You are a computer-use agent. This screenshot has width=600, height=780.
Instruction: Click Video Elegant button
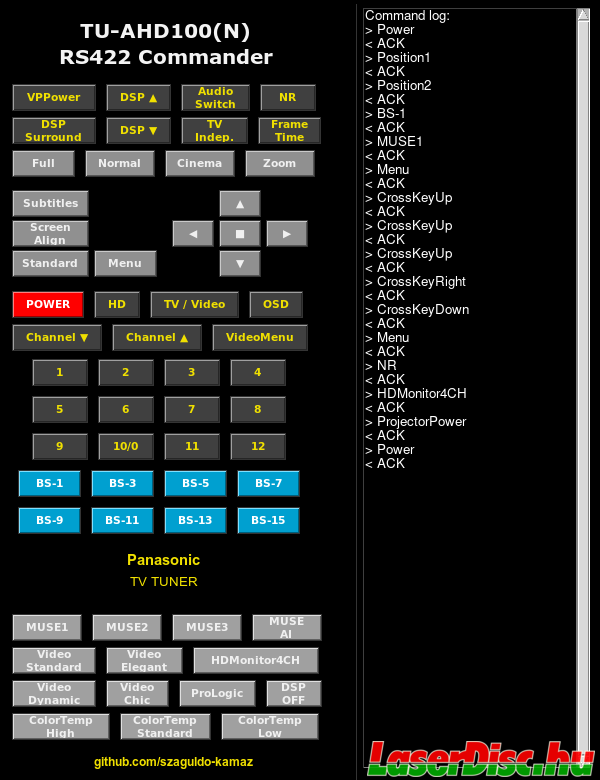[144, 661]
